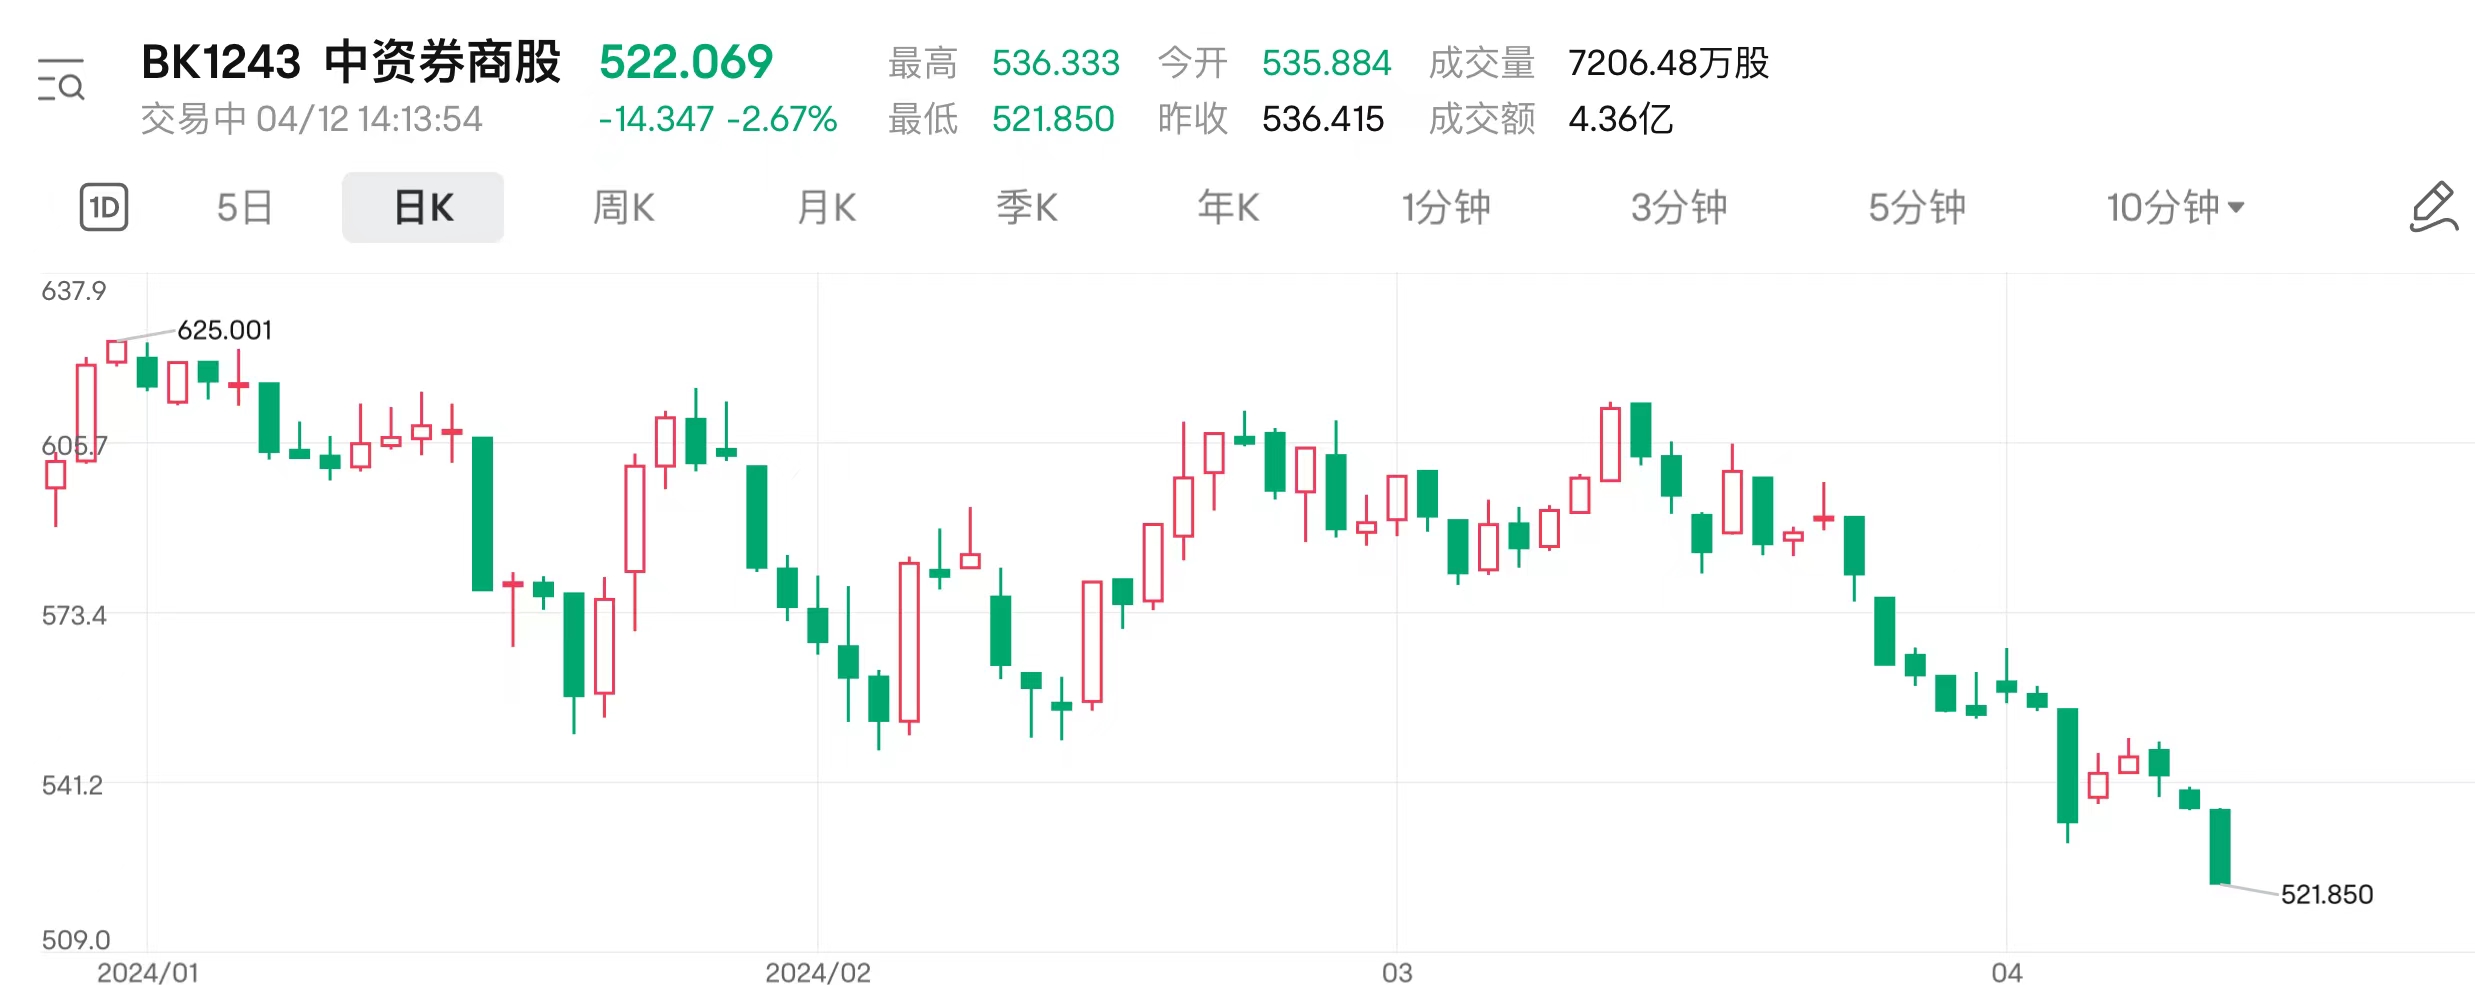Click the 成交量 volume value
Image resolution: width=2475 pixels, height=985 pixels.
pos(1668,63)
